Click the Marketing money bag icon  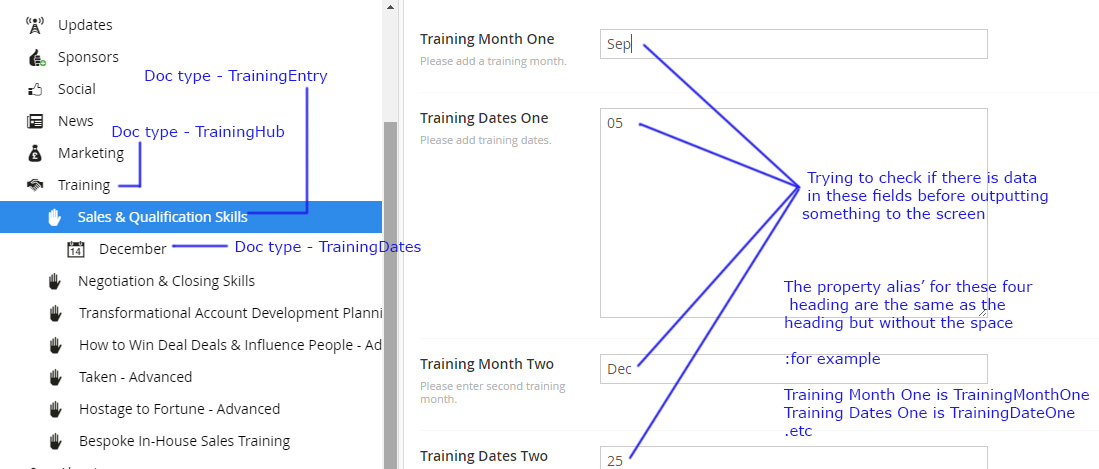pyautogui.click(x=36, y=153)
